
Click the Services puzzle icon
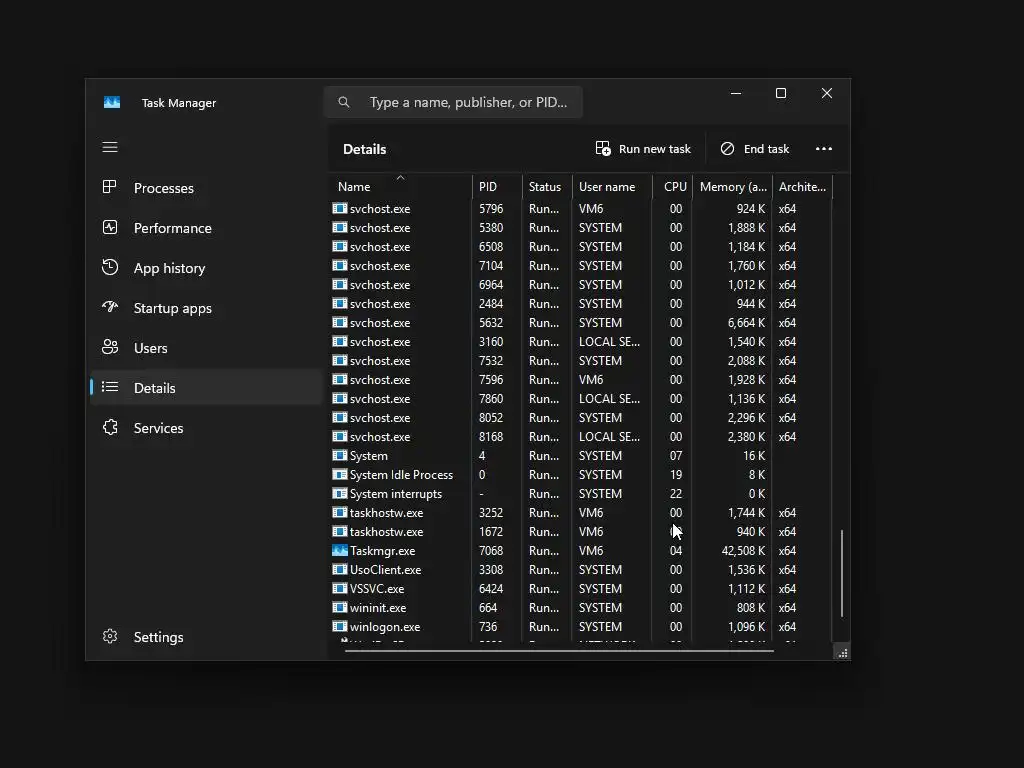click(110, 427)
